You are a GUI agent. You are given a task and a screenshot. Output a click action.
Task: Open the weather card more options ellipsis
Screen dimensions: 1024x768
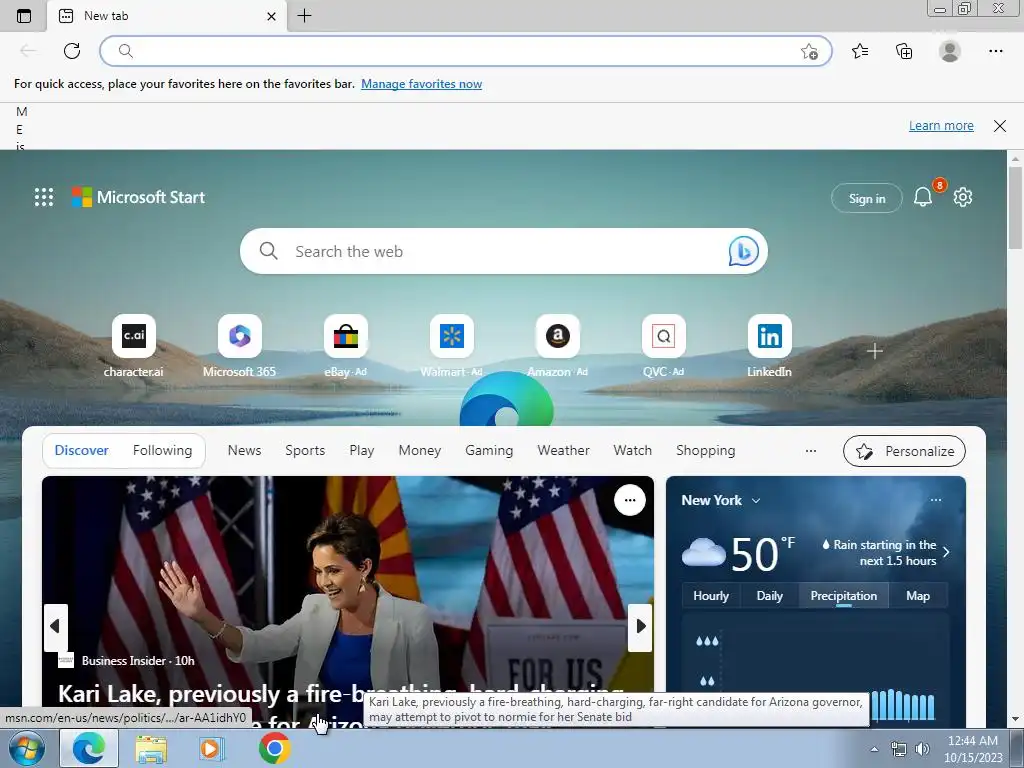click(x=936, y=500)
